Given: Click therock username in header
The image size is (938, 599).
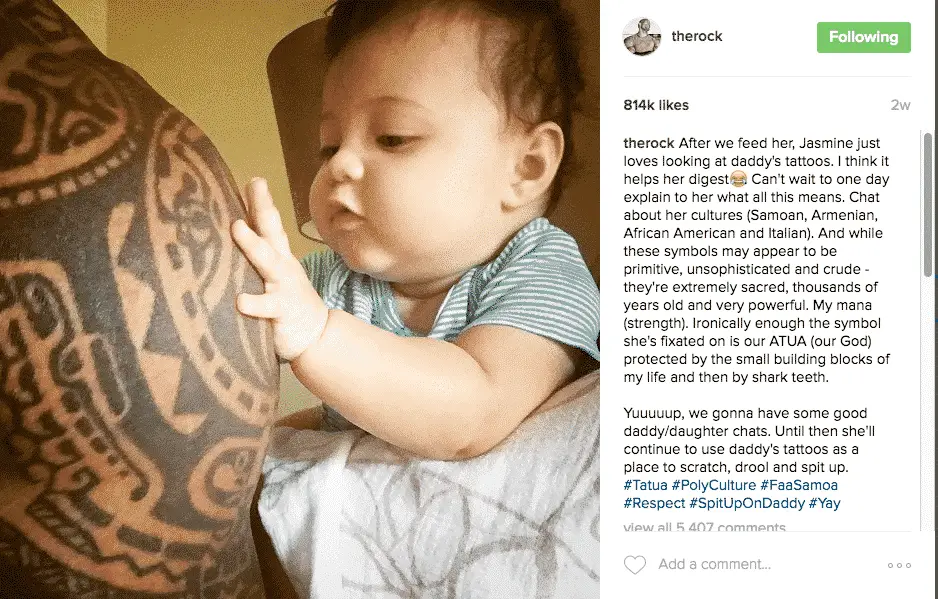Looking at the screenshot, I should (697, 37).
